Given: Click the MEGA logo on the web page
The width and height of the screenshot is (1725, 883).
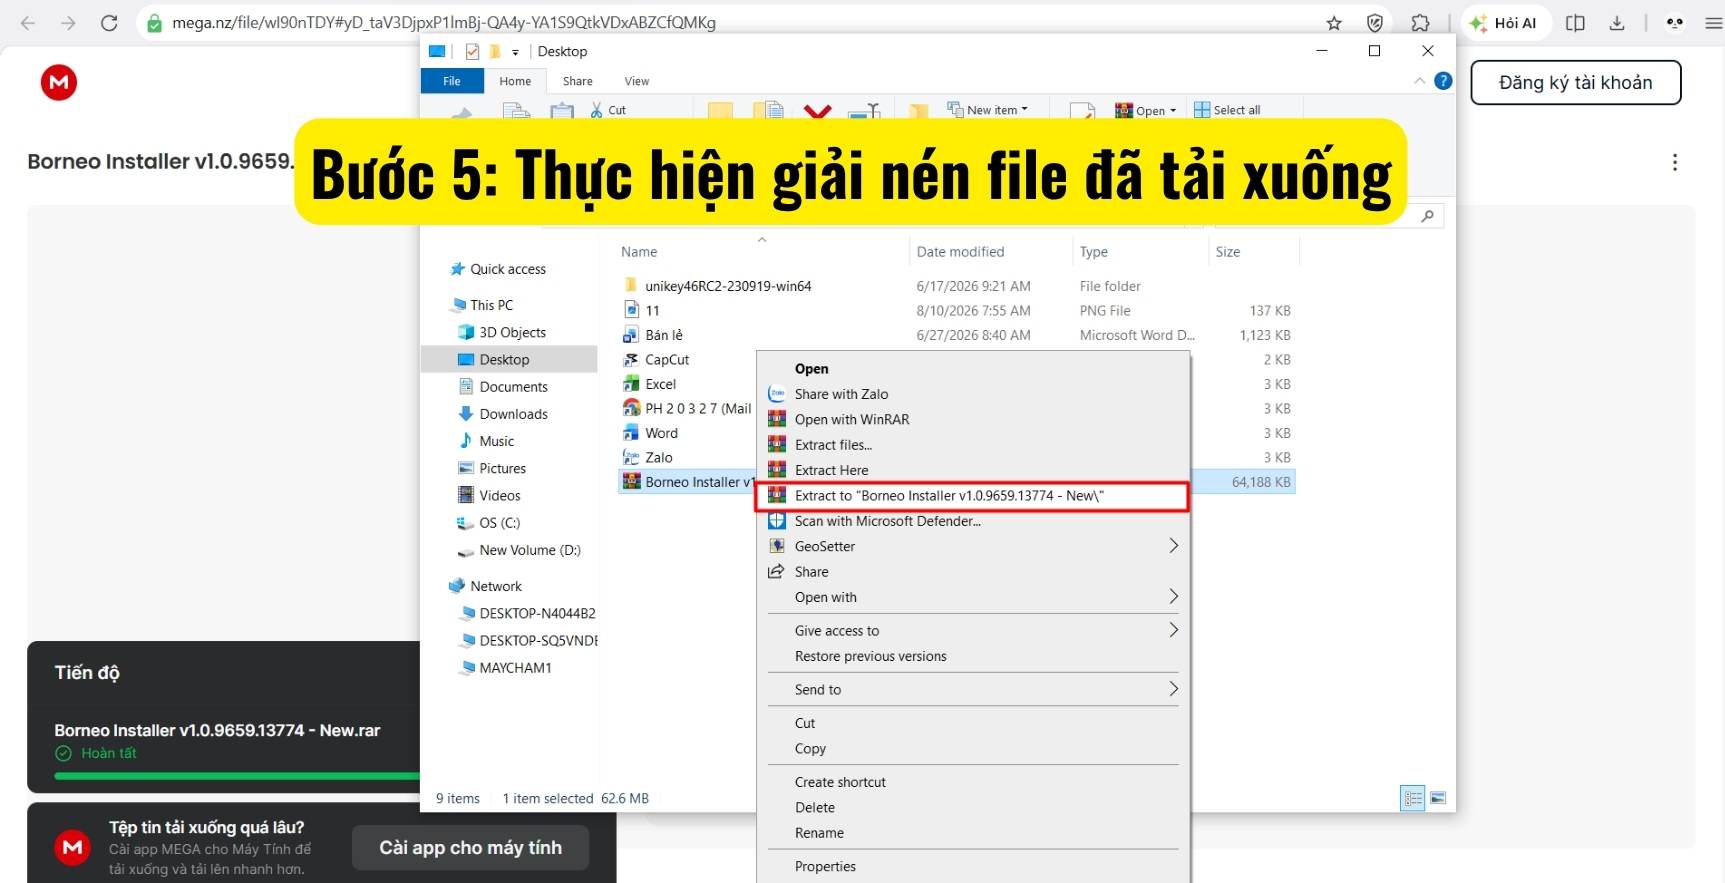Looking at the screenshot, I should [x=59, y=82].
